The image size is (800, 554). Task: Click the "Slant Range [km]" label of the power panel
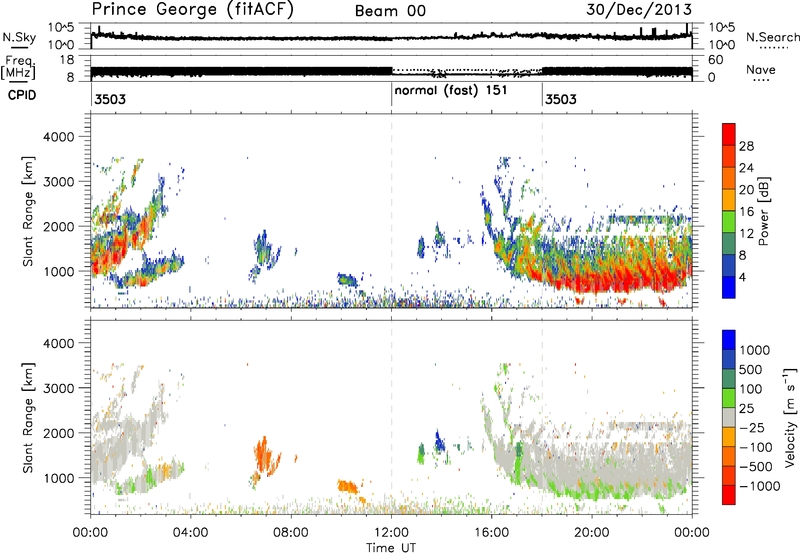coord(28,212)
